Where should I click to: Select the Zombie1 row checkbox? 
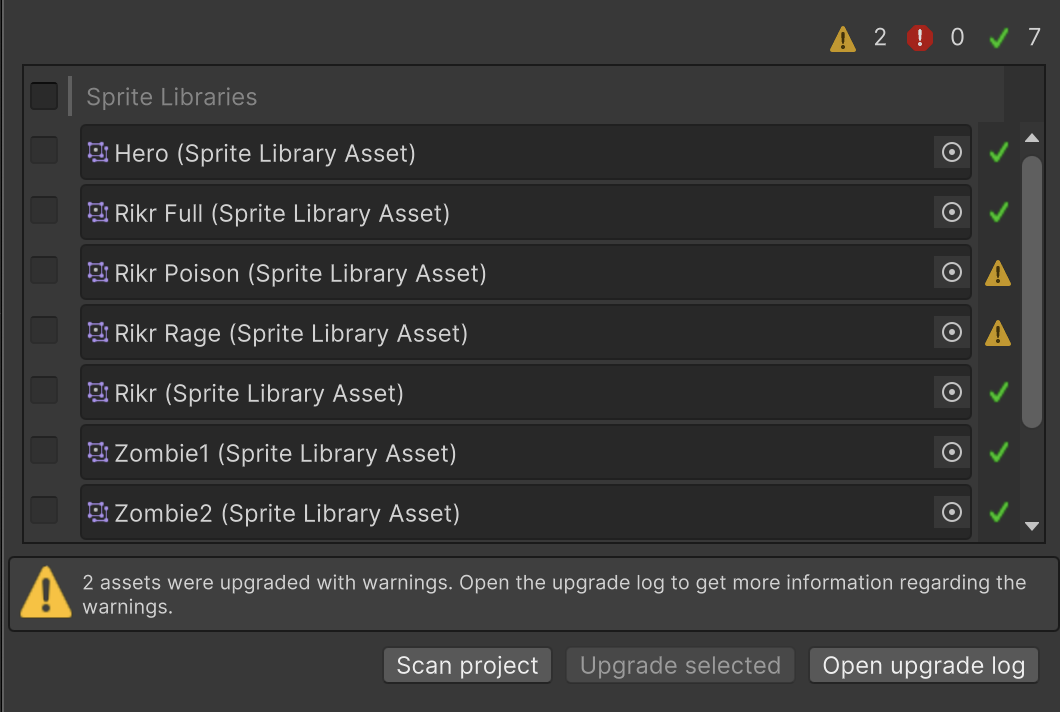44,450
